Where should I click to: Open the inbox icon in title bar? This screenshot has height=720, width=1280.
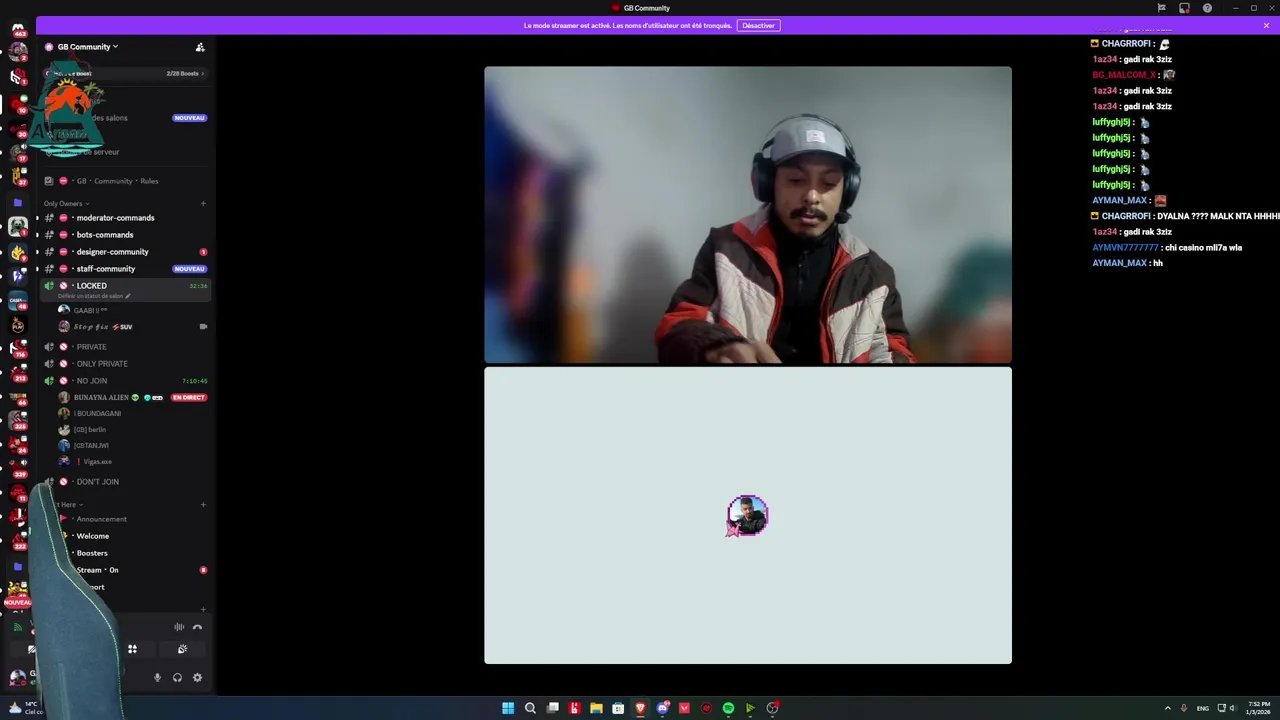[x=1184, y=8]
